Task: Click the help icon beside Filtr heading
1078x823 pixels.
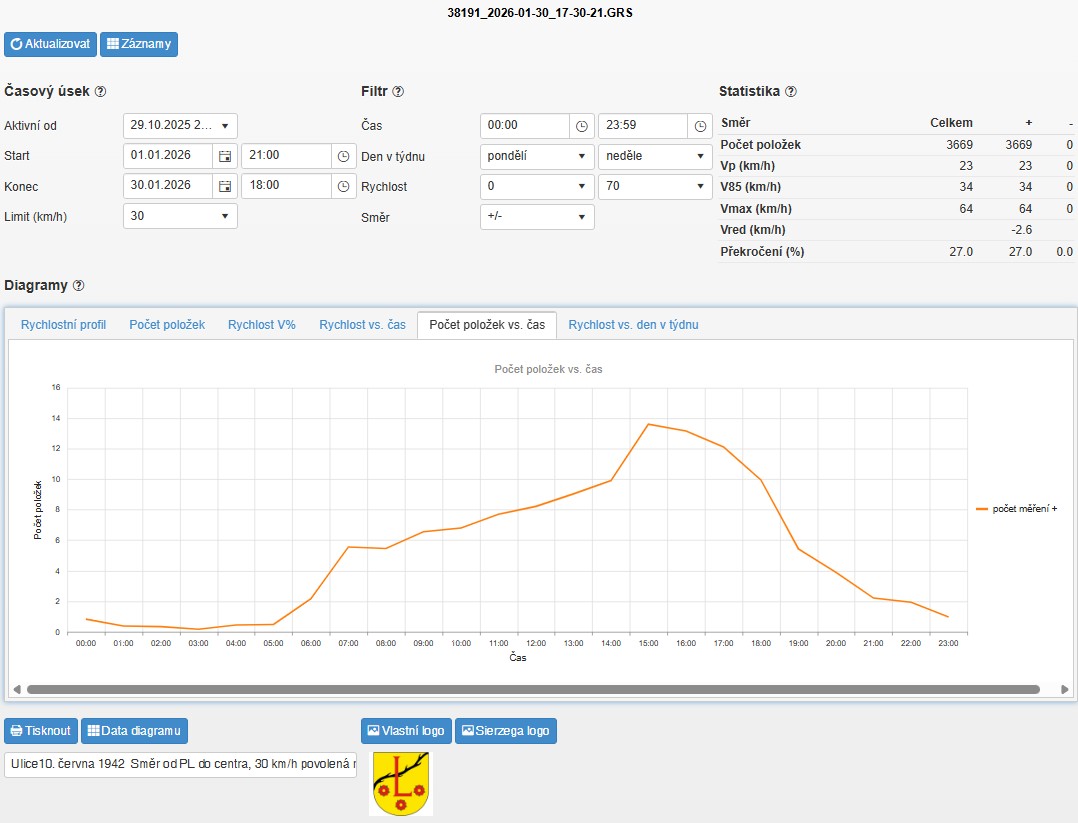Action: (398, 92)
